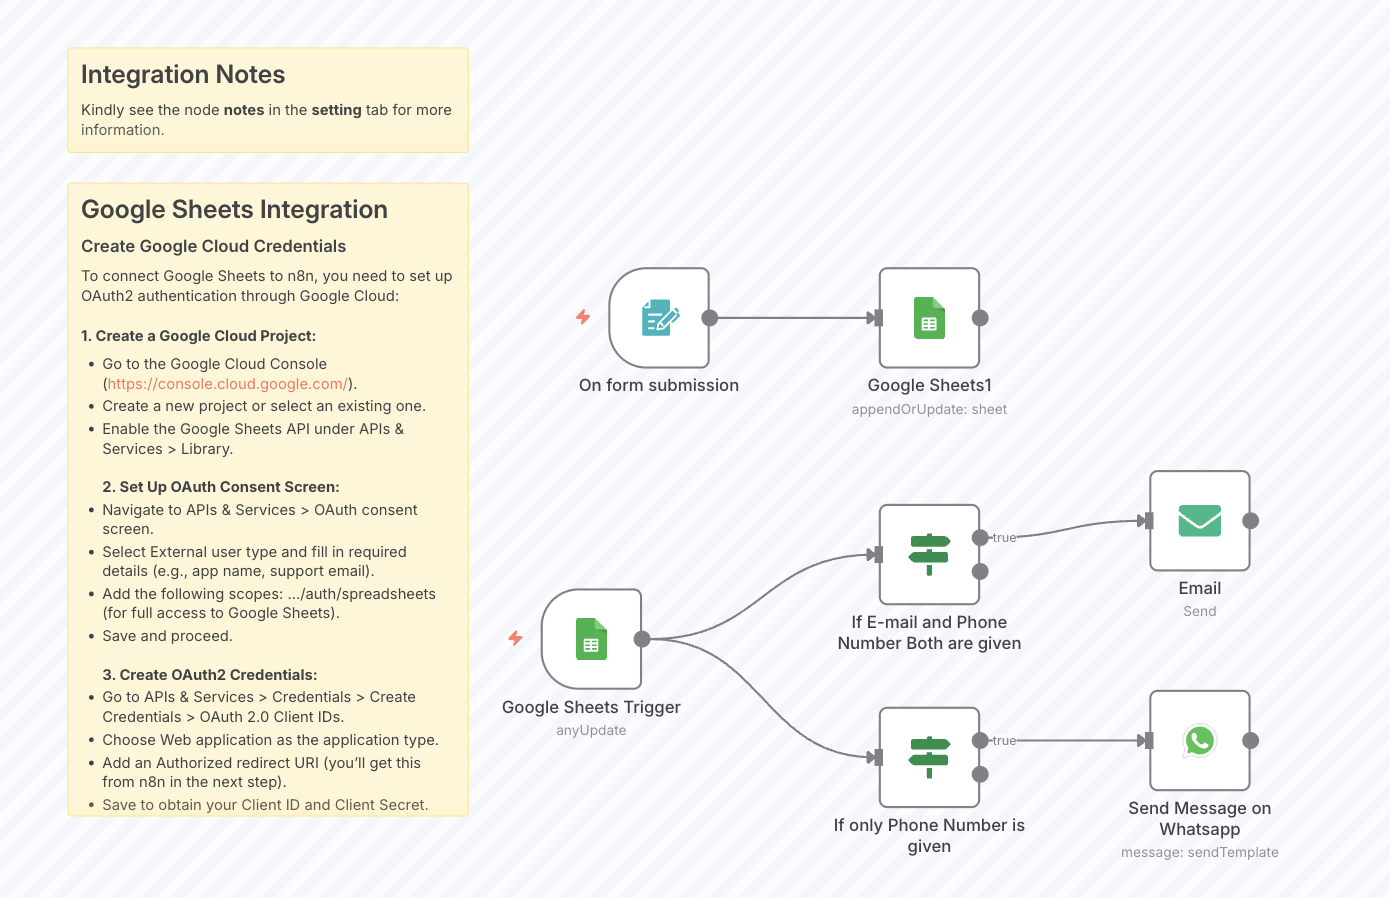Click '2. Set Up OAuth Consent Screen:' text

coord(221,487)
